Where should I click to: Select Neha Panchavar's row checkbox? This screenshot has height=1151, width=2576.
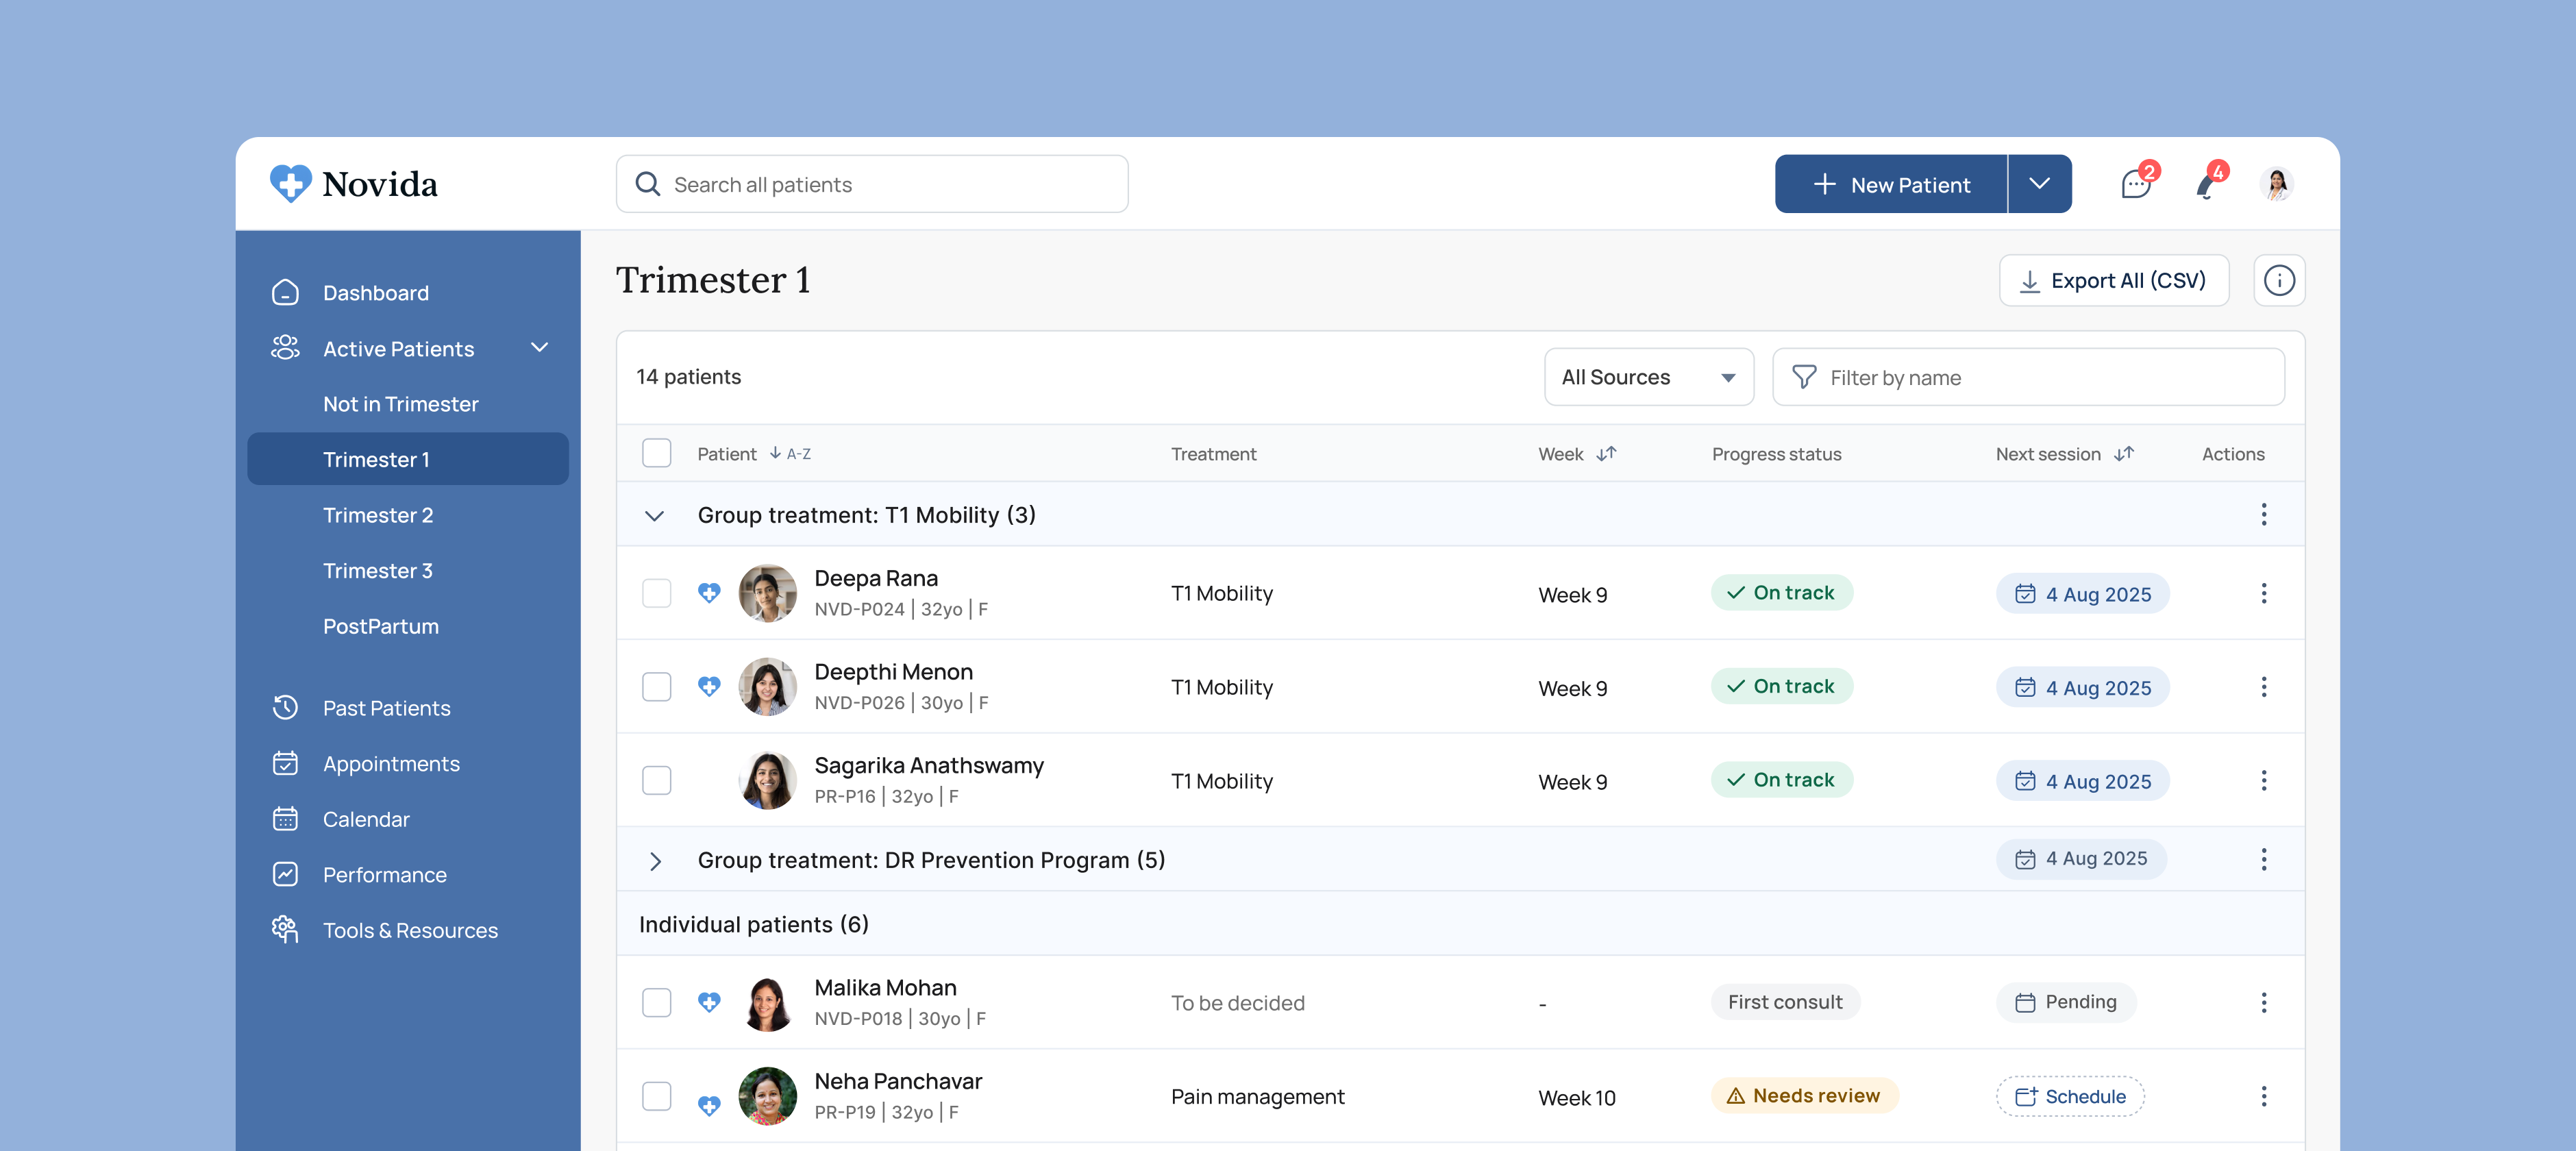point(656,1096)
